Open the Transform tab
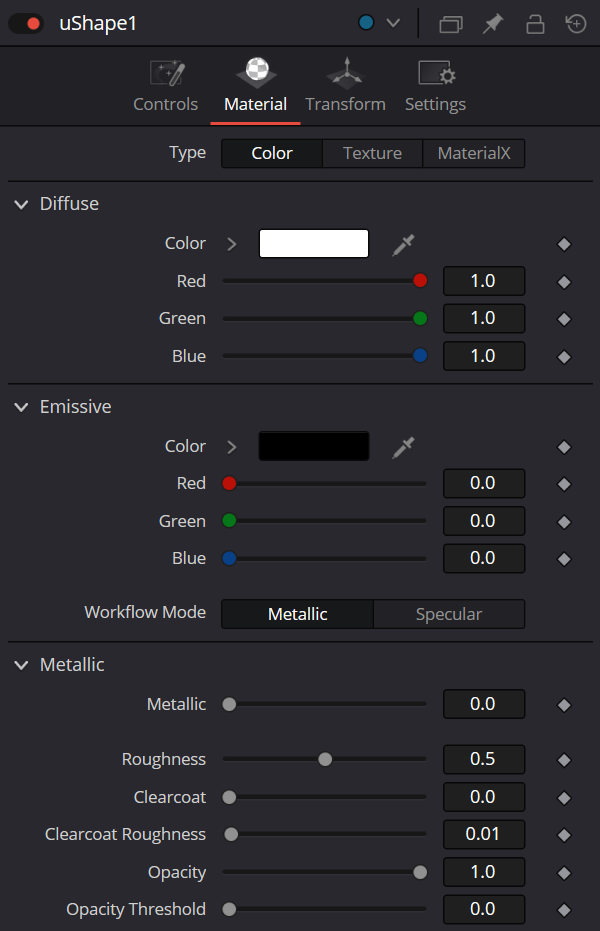Screen dimensions: 600x931 click(345, 87)
